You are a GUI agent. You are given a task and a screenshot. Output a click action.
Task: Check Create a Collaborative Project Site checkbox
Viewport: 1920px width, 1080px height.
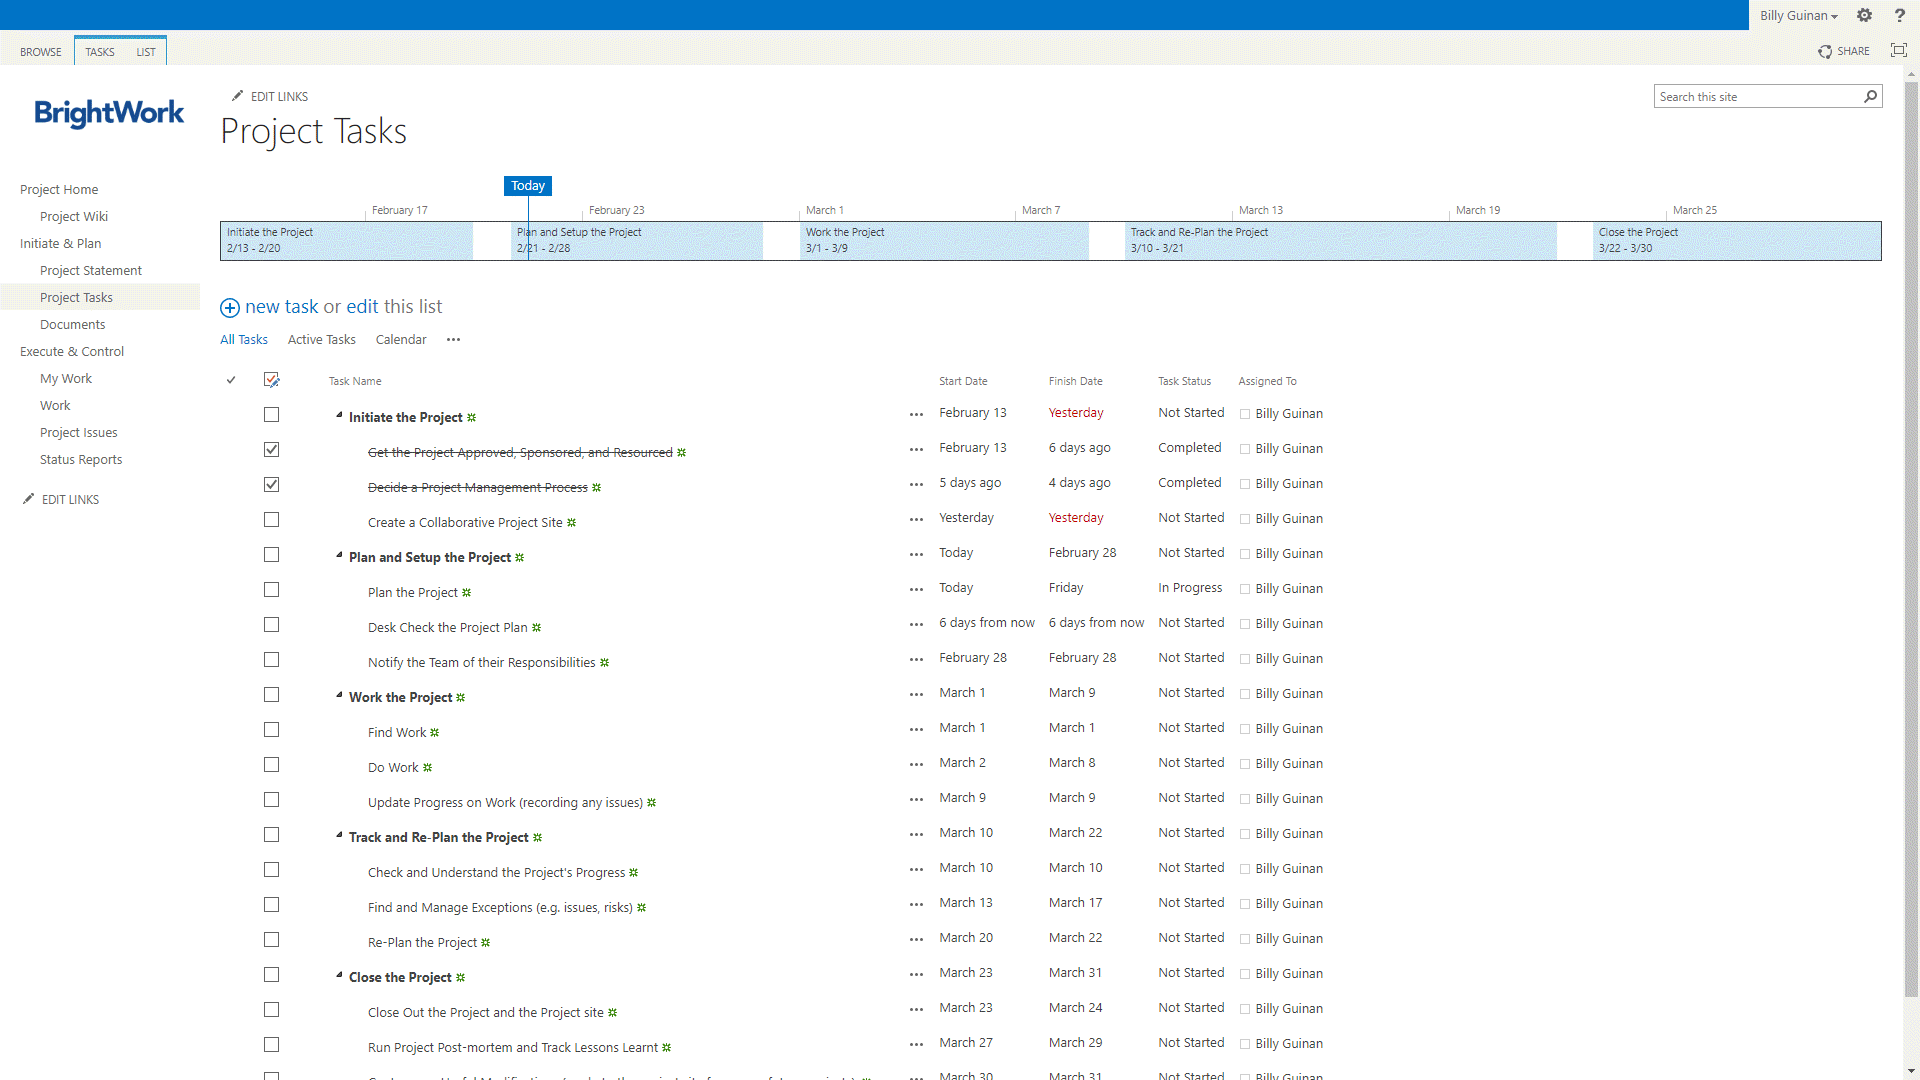[x=271, y=519]
